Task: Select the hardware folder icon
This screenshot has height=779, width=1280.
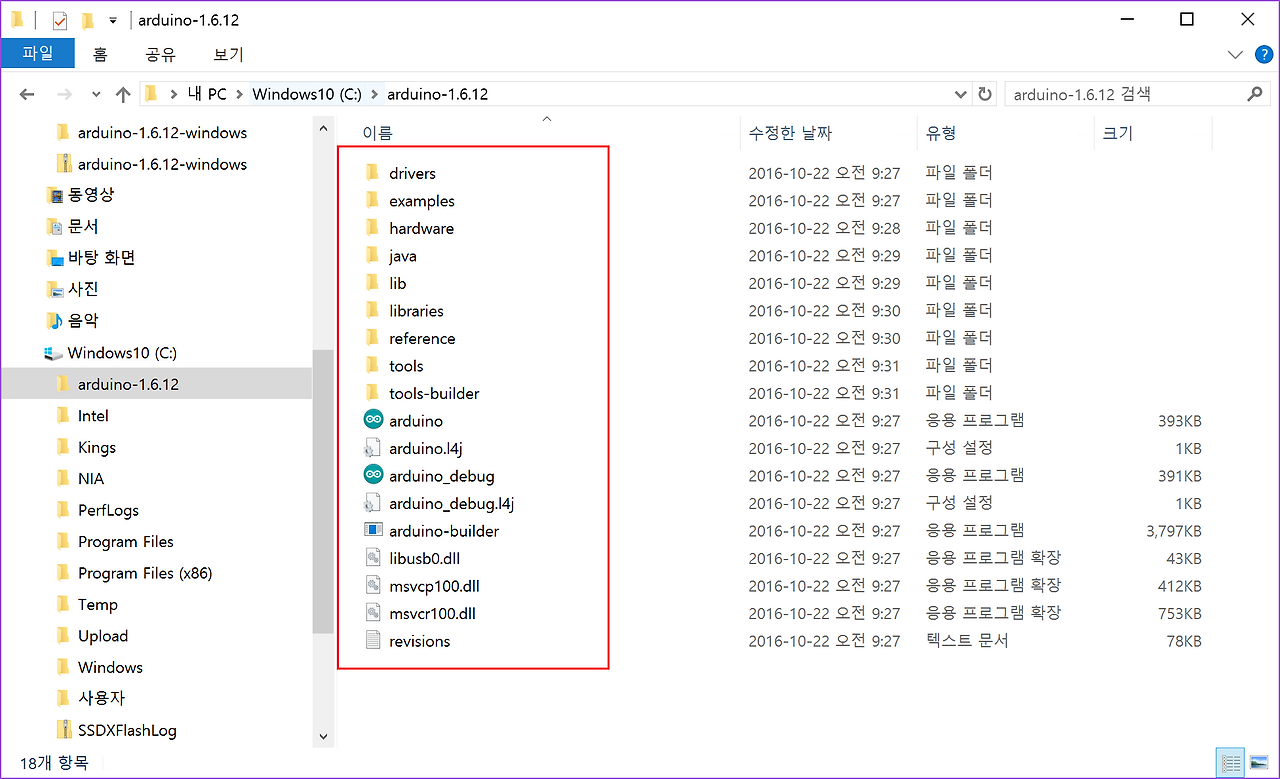Action: (x=372, y=228)
